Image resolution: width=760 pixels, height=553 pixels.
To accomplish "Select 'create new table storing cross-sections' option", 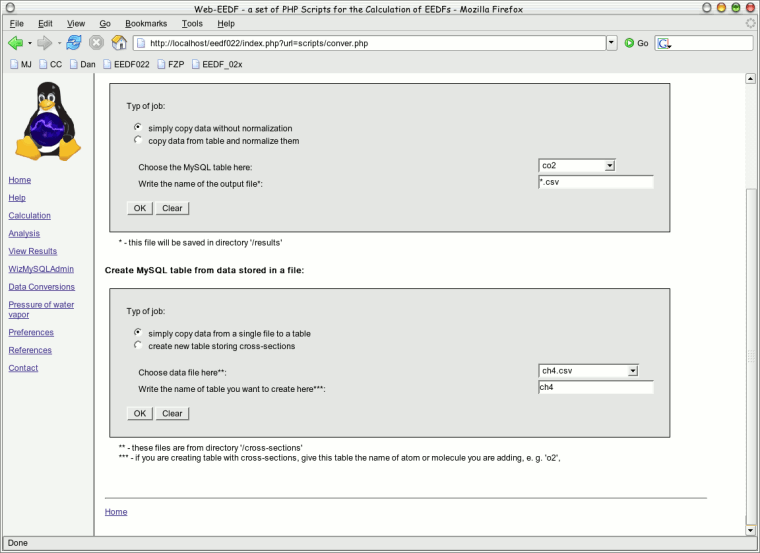I will (138, 346).
